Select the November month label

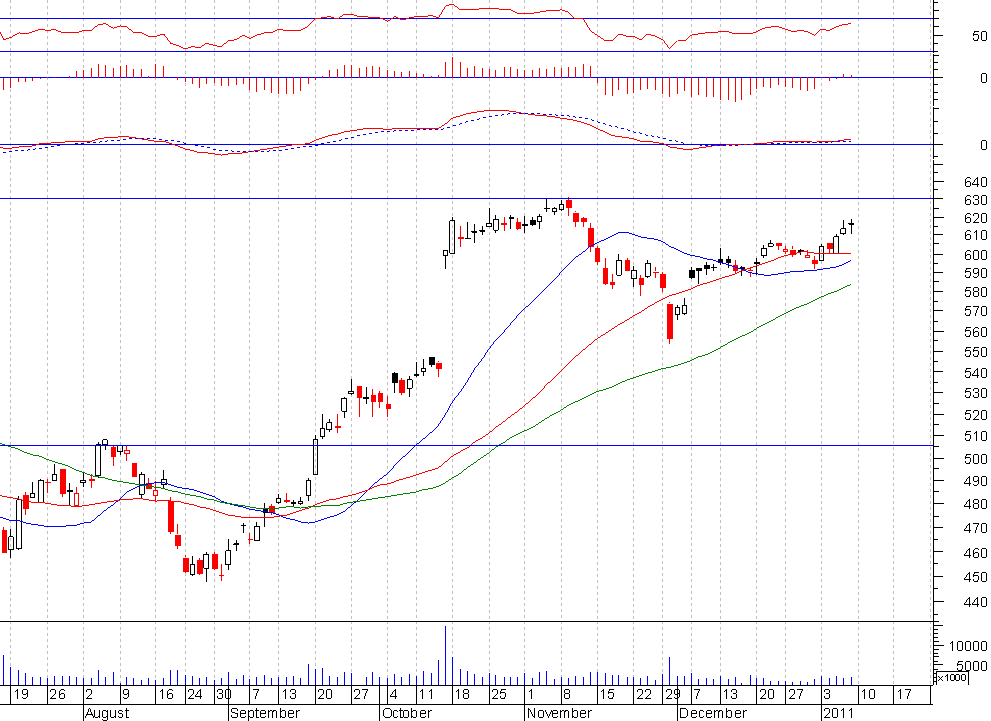coord(559,713)
